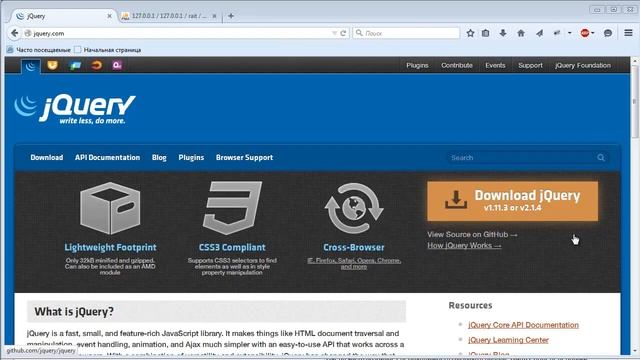
Task: Click the Cross-Browser heading
Action: [354, 247]
